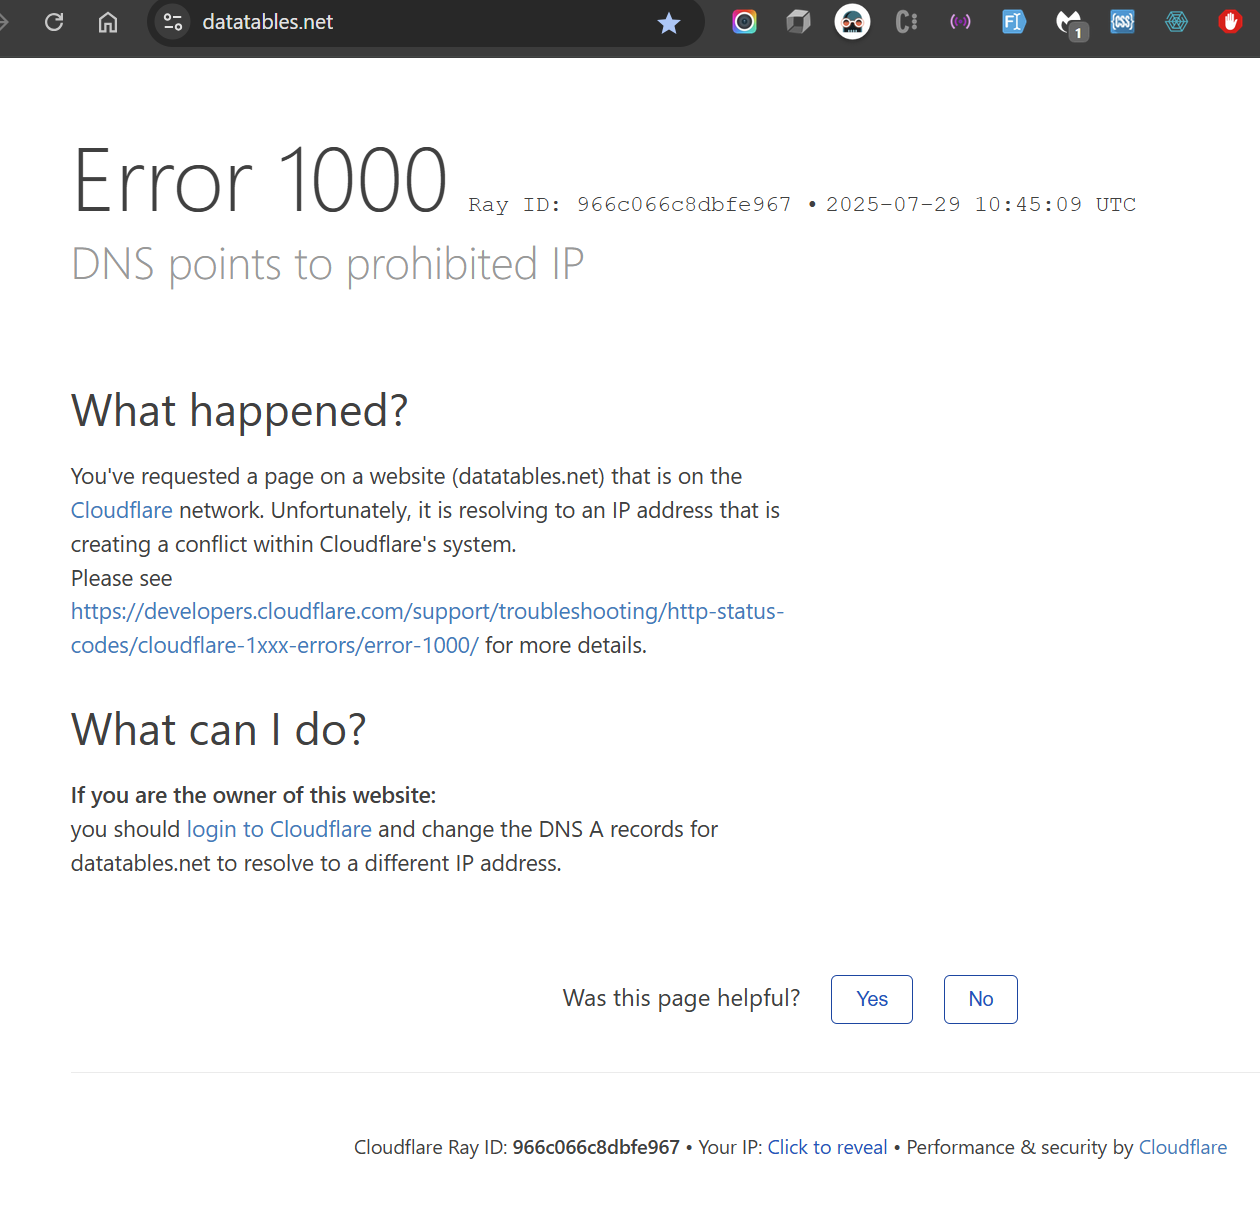Image resolution: width=1260 pixels, height=1223 pixels.
Task: Click the Ray ID text in header
Action: 630,205
